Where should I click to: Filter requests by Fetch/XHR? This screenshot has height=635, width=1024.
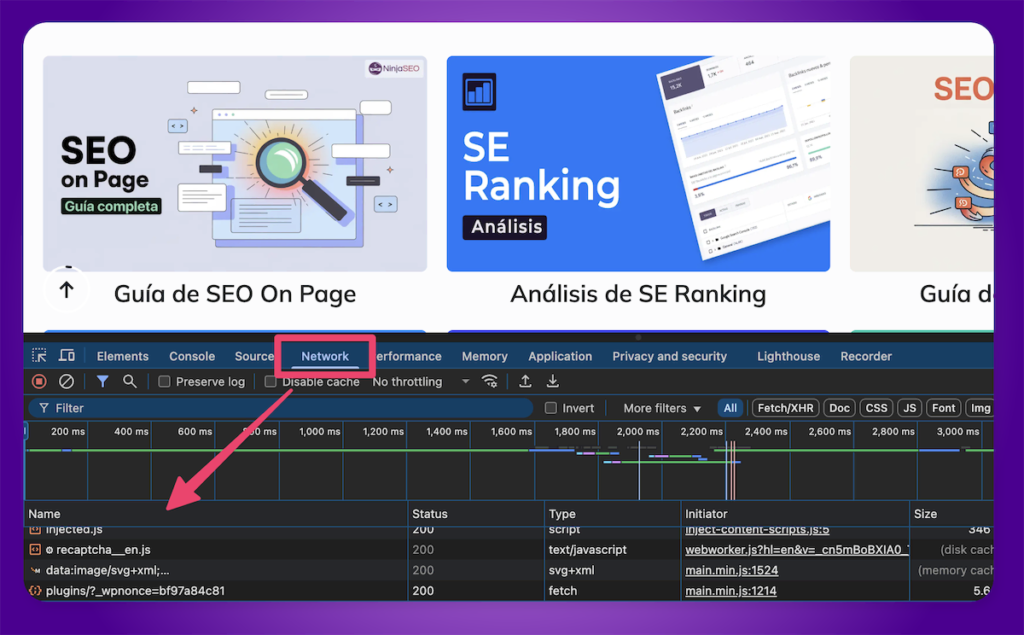pyautogui.click(x=785, y=408)
